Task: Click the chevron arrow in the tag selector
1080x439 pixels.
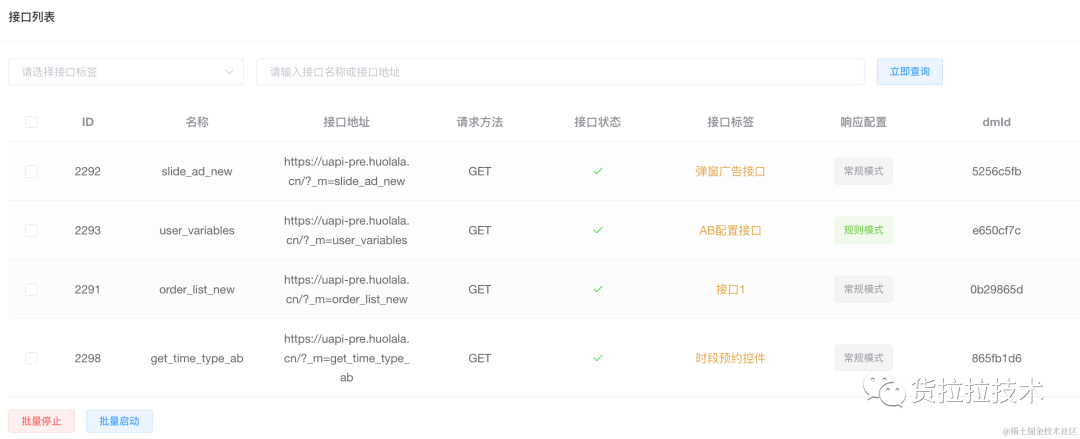Action: coord(229,72)
